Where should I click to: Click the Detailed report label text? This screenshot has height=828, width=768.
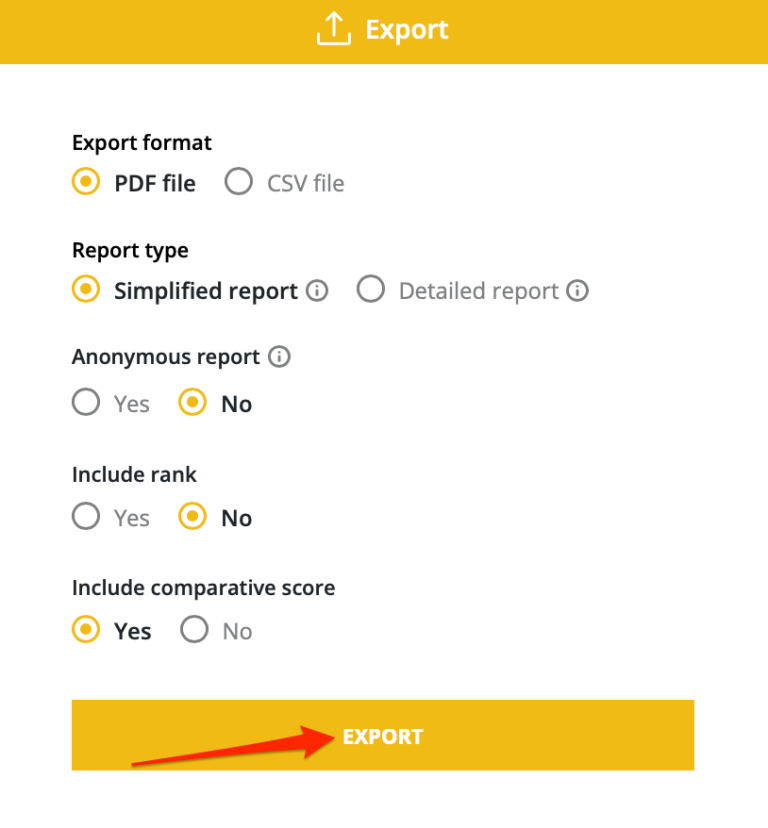pyautogui.click(x=479, y=291)
